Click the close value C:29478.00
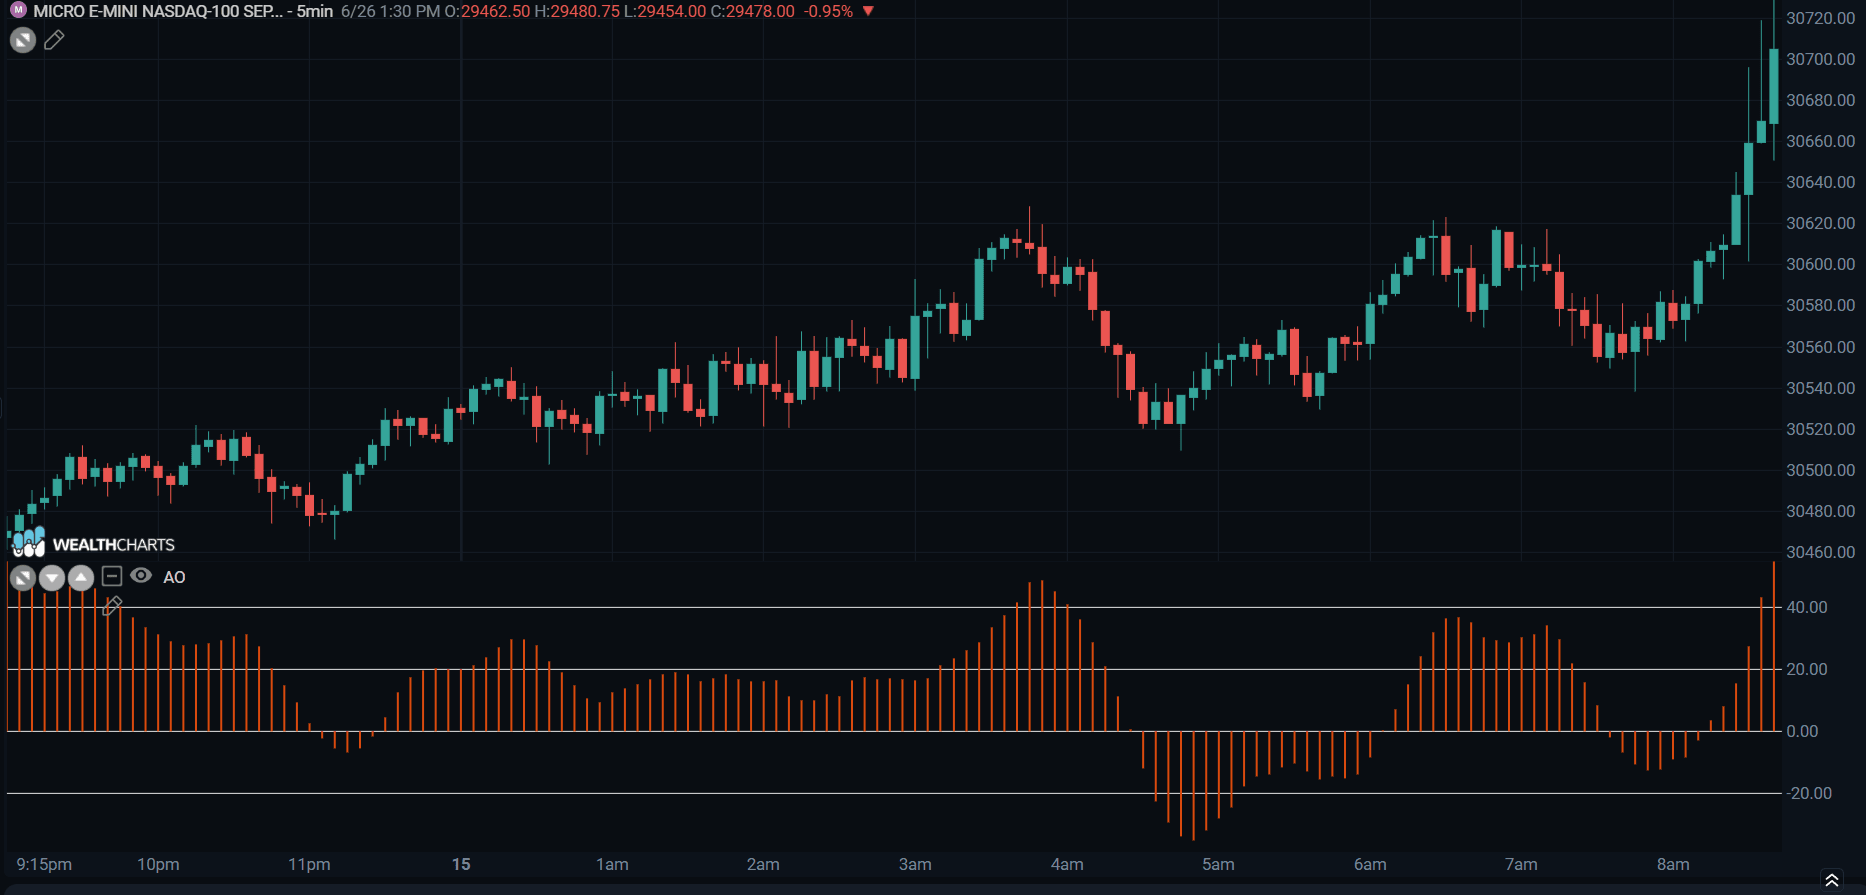This screenshot has width=1866, height=895. (x=752, y=11)
